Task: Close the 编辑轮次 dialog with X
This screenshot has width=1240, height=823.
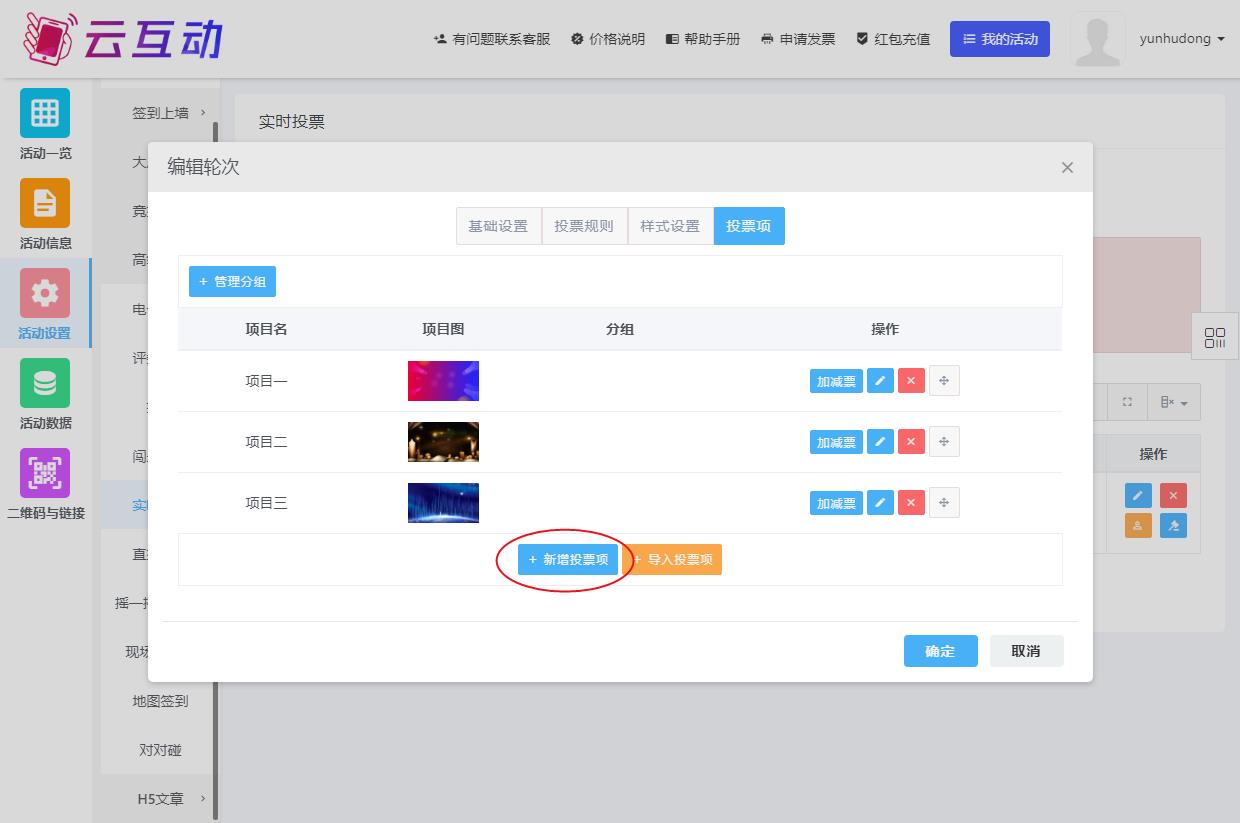Action: (1067, 168)
